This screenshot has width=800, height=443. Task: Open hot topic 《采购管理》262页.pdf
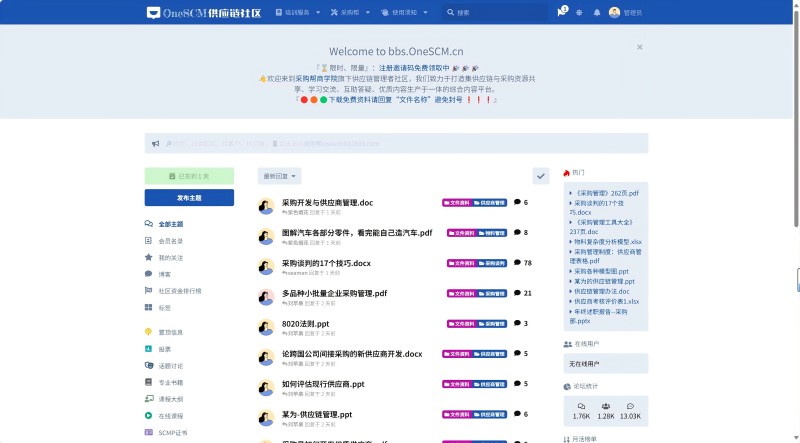point(607,193)
